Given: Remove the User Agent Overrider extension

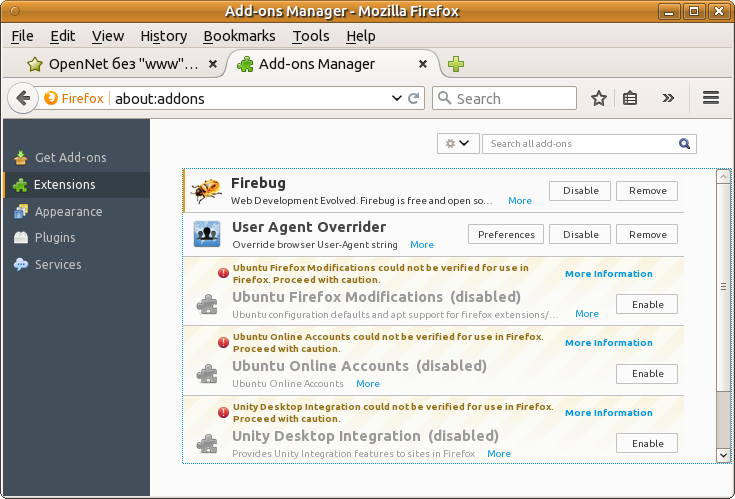Looking at the screenshot, I should tap(647, 235).
